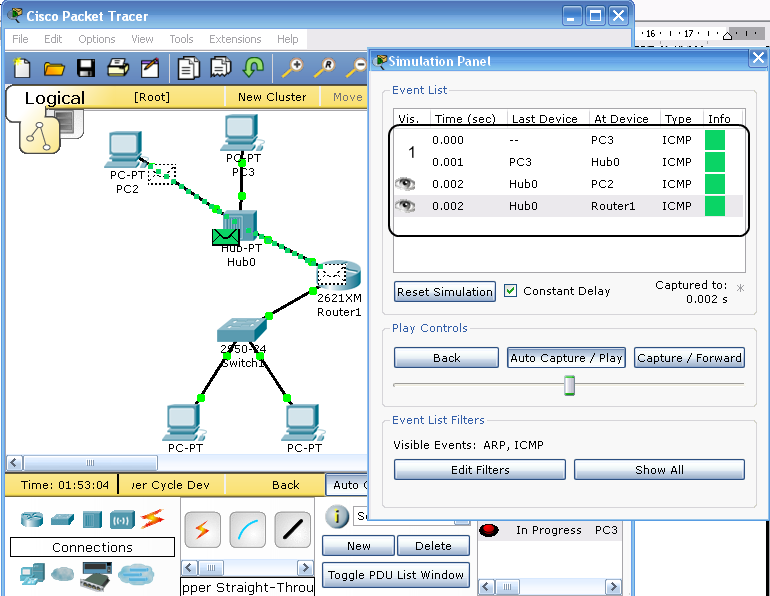Click the Reset Simulation button

(x=445, y=292)
